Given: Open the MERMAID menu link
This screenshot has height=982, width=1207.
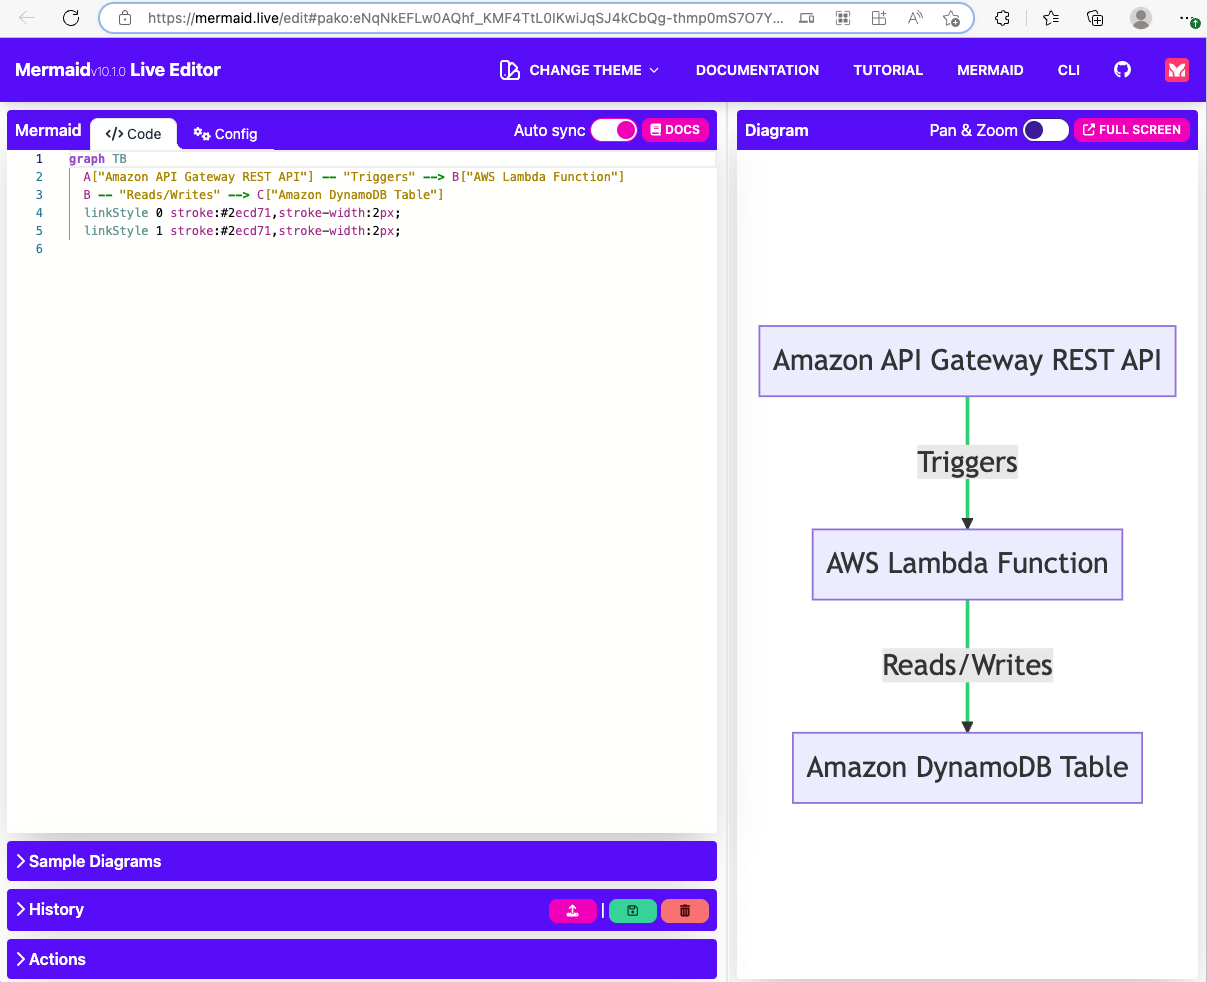Looking at the screenshot, I should (x=990, y=70).
